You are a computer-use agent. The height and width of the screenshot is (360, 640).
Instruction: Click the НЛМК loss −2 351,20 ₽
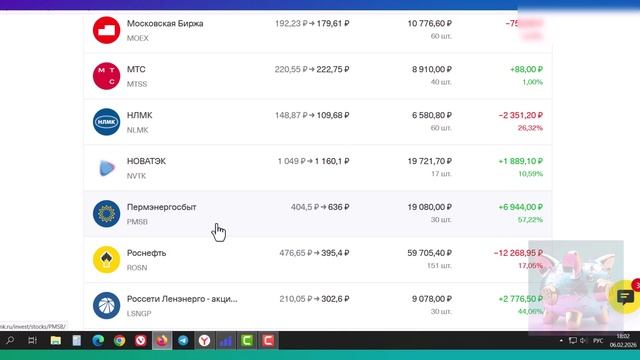(520, 115)
